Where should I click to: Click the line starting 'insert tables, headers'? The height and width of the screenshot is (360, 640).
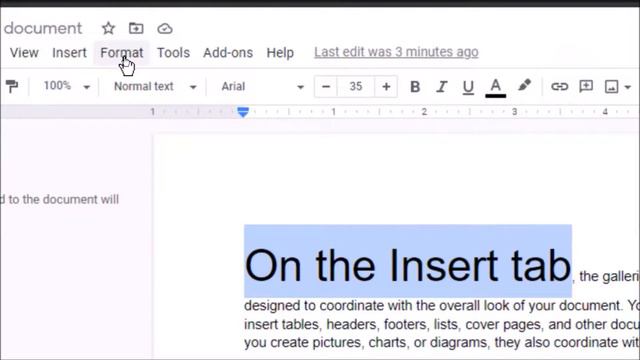pyautogui.click(x=442, y=324)
